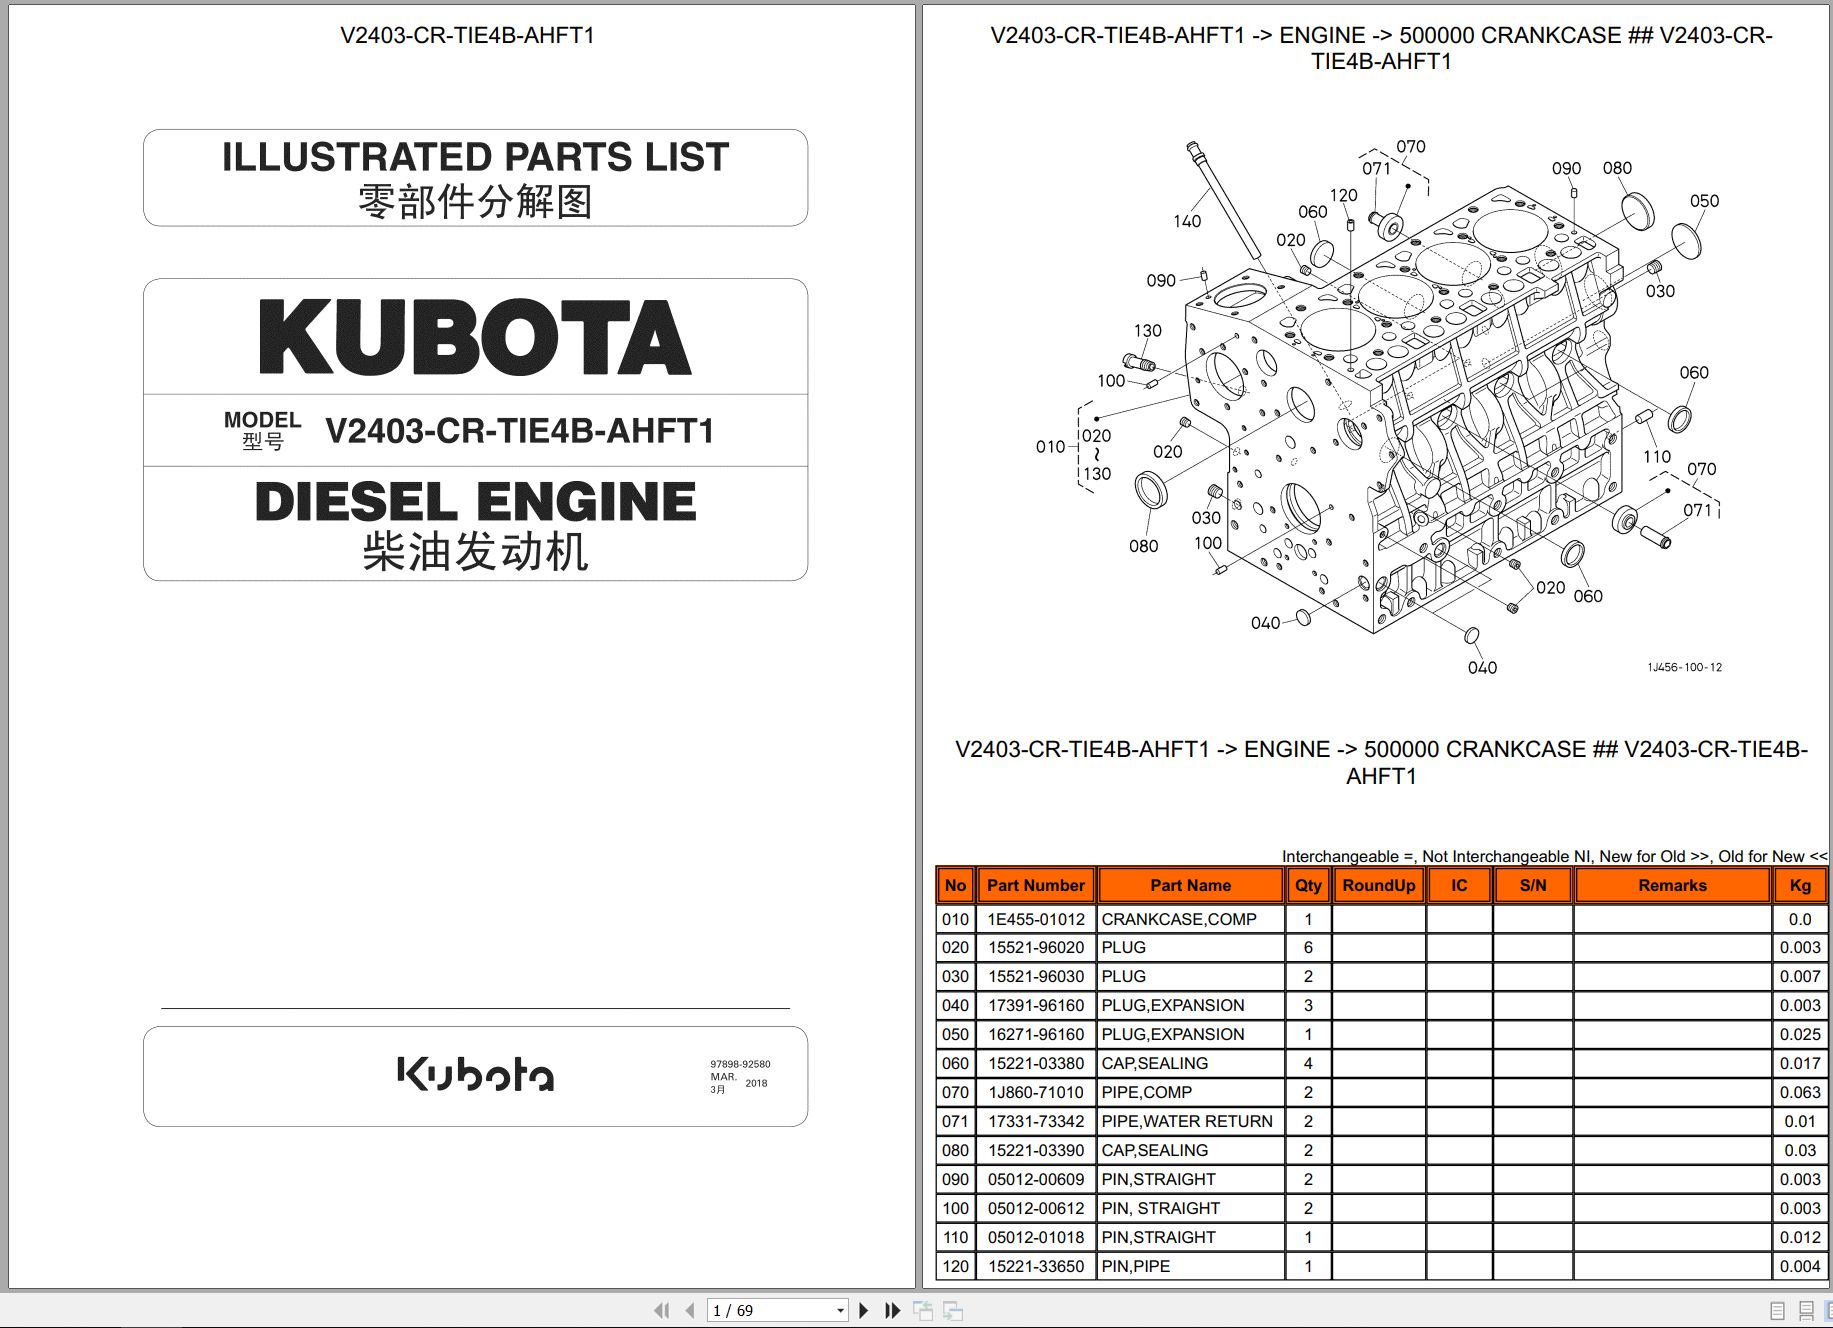This screenshot has width=1833, height=1328.
Task: Click diagram callout 010
Action: tap(1050, 447)
